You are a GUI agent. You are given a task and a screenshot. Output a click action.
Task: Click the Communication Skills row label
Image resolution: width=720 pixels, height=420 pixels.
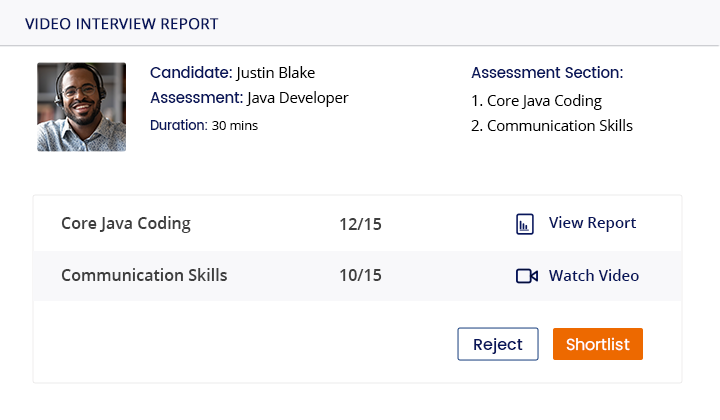[x=144, y=276]
